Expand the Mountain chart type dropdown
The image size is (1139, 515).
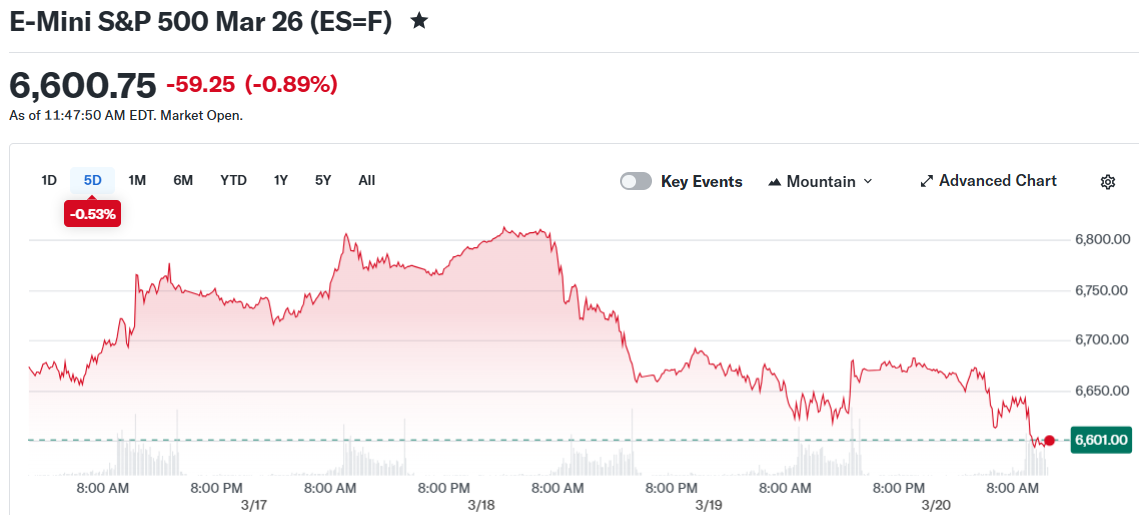pyautogui.click(x=867, y=181)
